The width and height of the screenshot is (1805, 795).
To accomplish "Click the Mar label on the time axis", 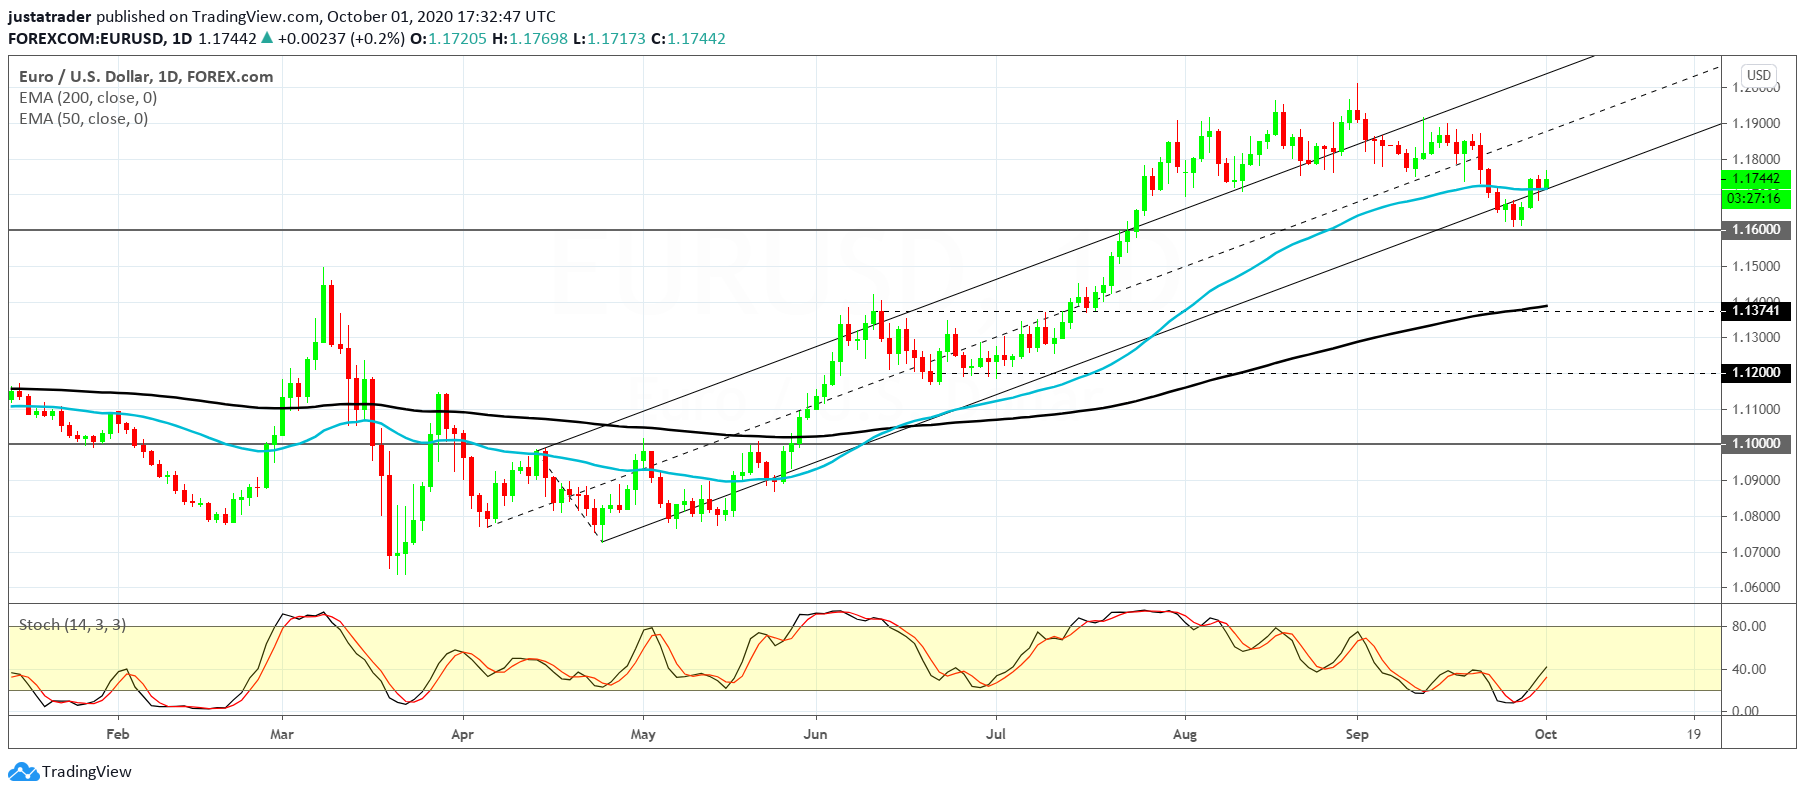I will (282, 734).
